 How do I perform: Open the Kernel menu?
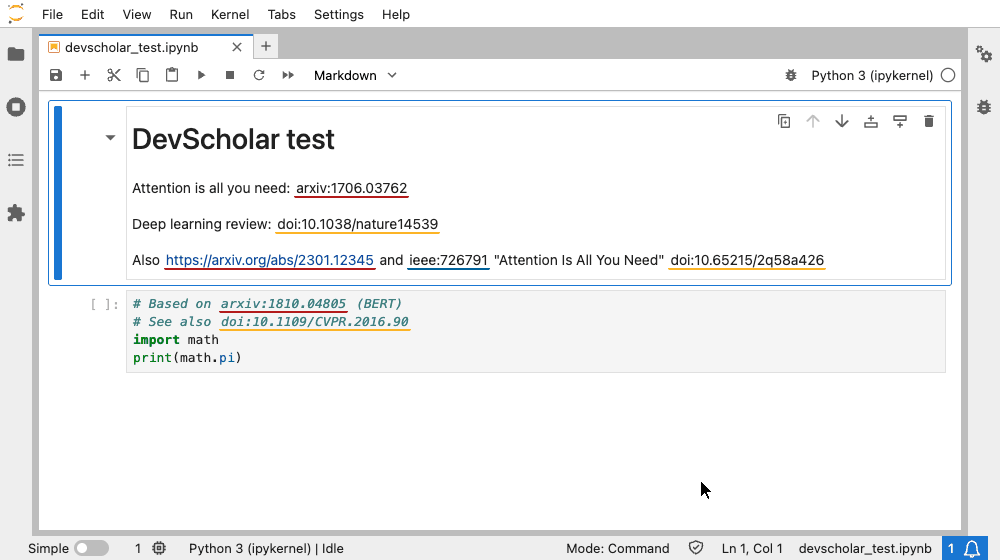point(230,14)
